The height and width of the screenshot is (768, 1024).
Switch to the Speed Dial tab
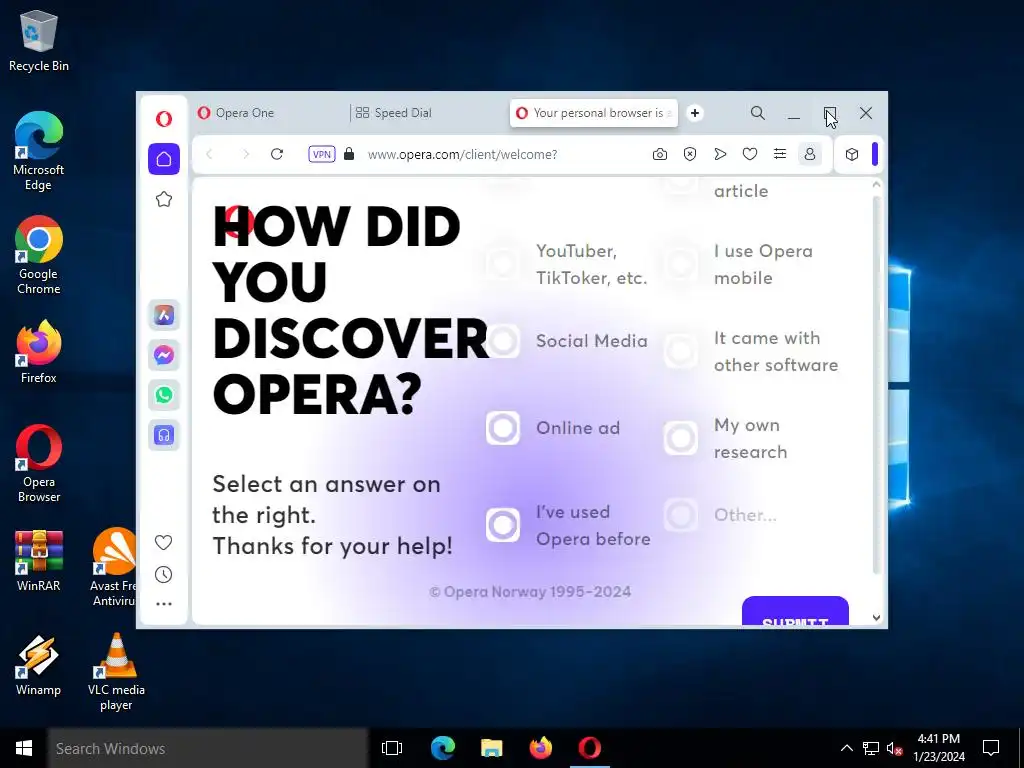(x=428, y=113)
